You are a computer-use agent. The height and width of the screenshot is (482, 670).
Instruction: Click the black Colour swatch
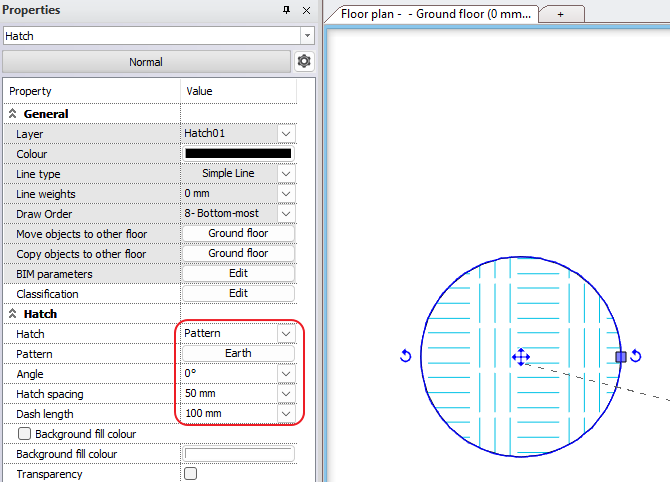coord(238,154)
